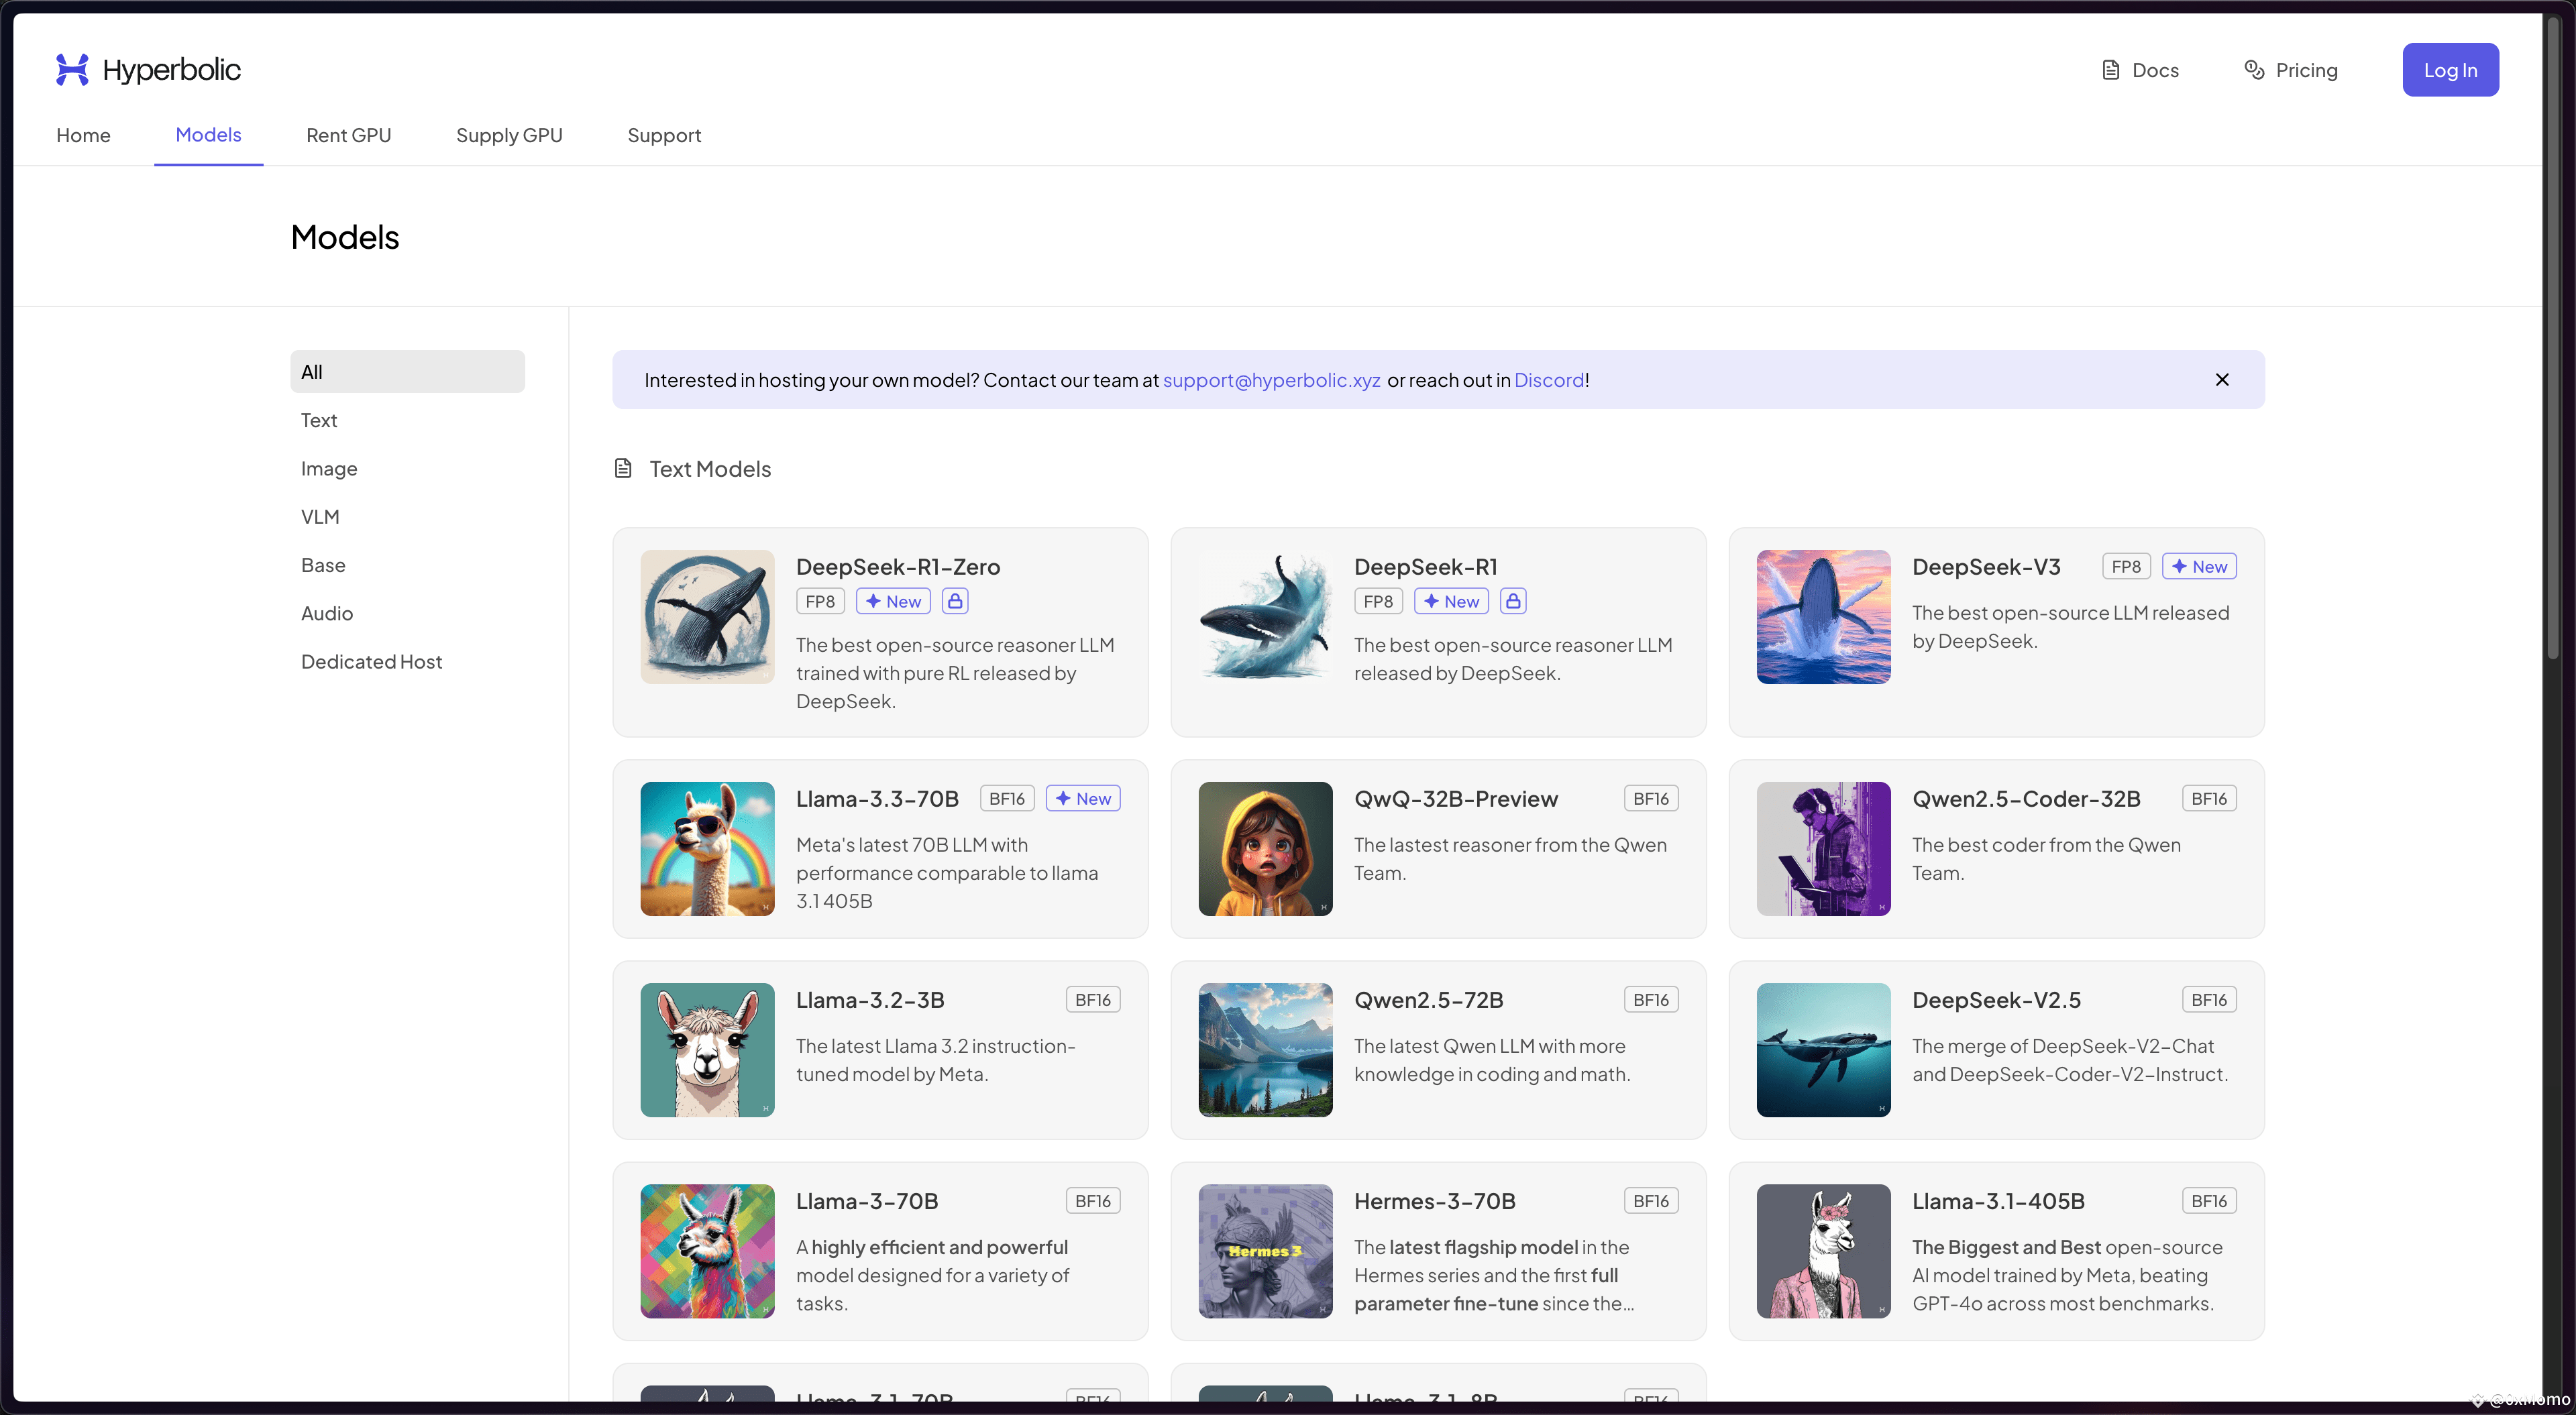The width and height of the screenshot is (2576, 1415).
Task: Click the Text Models section document icon
Action: pyautogui.click(x=623, y=468)
